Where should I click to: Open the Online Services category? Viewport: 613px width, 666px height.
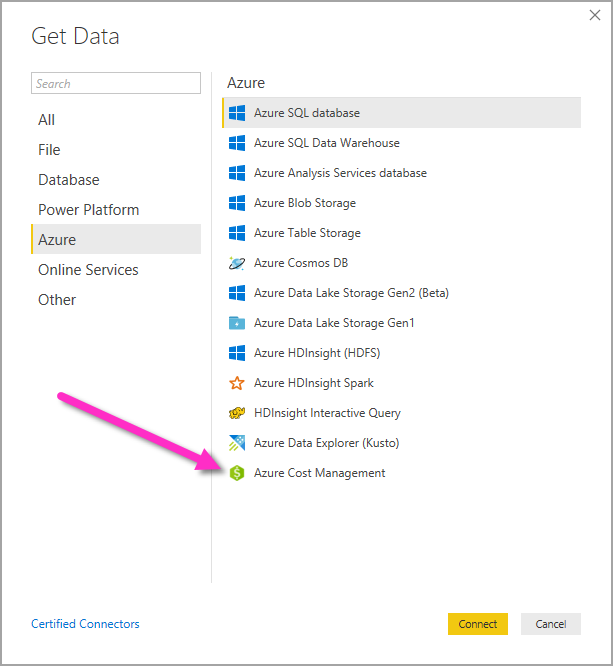pyautogui.click(x=116, y=270)
